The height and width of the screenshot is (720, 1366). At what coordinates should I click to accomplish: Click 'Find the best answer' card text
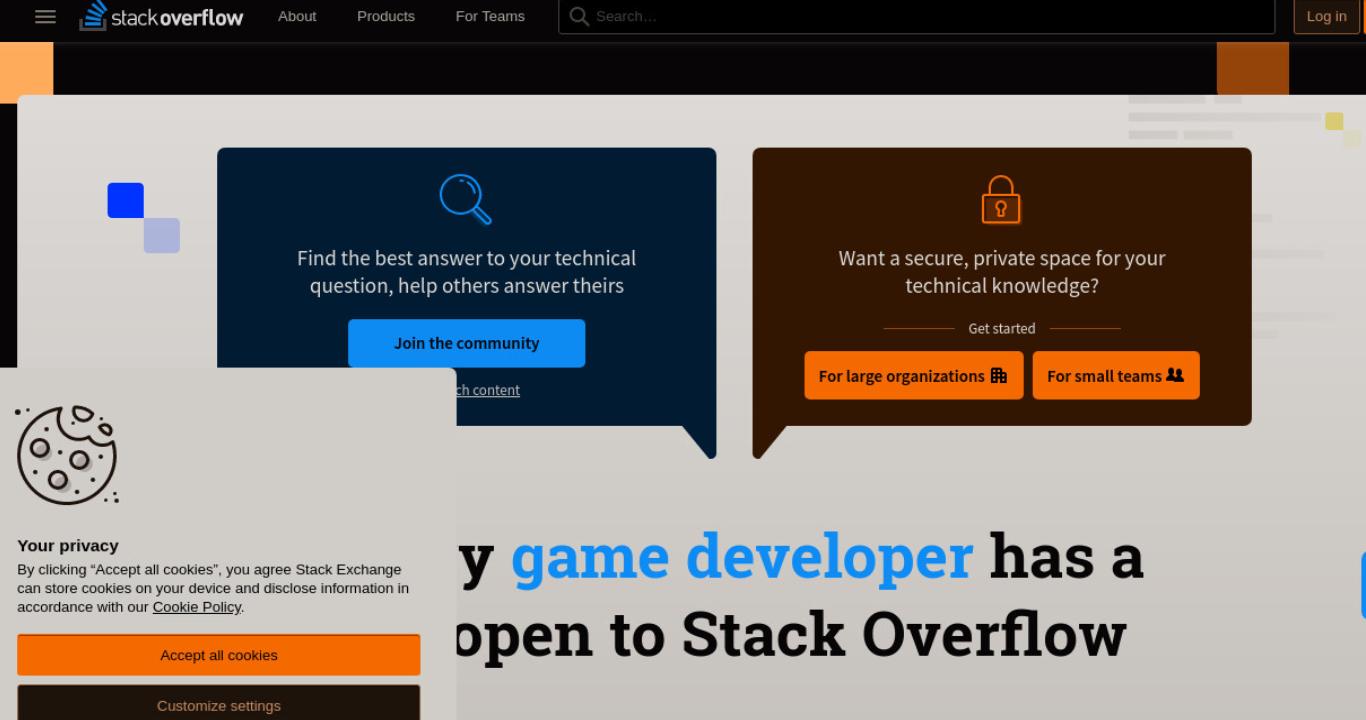point(466,272)
